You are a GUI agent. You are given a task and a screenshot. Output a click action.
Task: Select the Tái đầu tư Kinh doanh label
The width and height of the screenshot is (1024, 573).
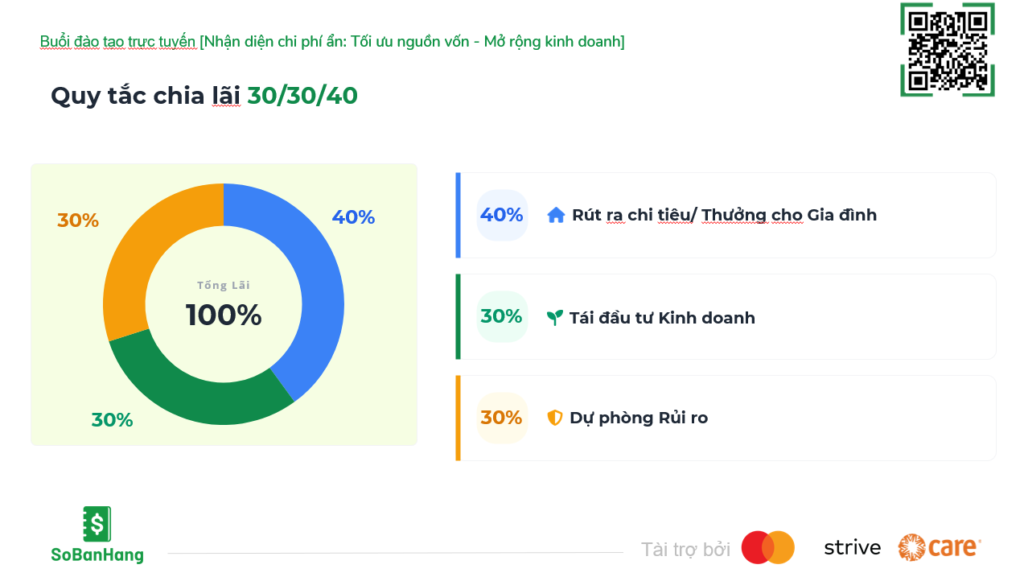(662, 318)
